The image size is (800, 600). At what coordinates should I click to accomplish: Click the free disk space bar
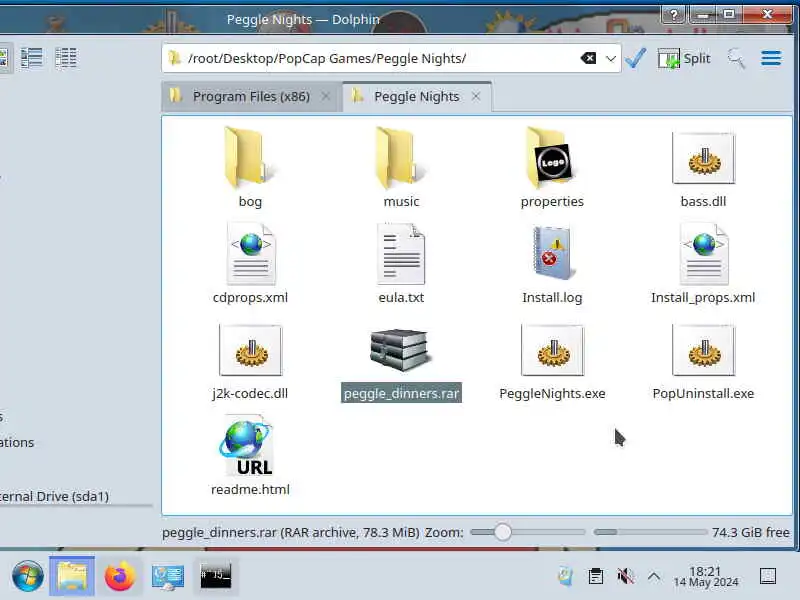point(650,532)
